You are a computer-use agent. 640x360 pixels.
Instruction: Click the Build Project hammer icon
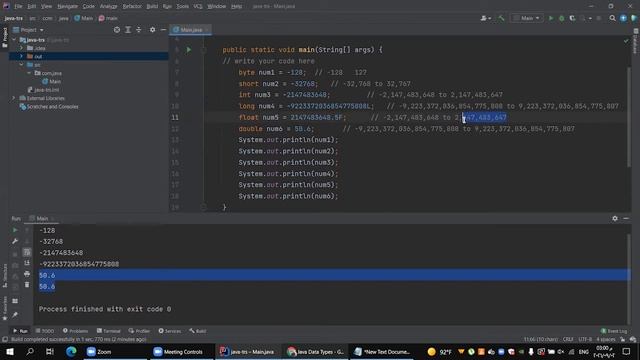pos(501,18)
